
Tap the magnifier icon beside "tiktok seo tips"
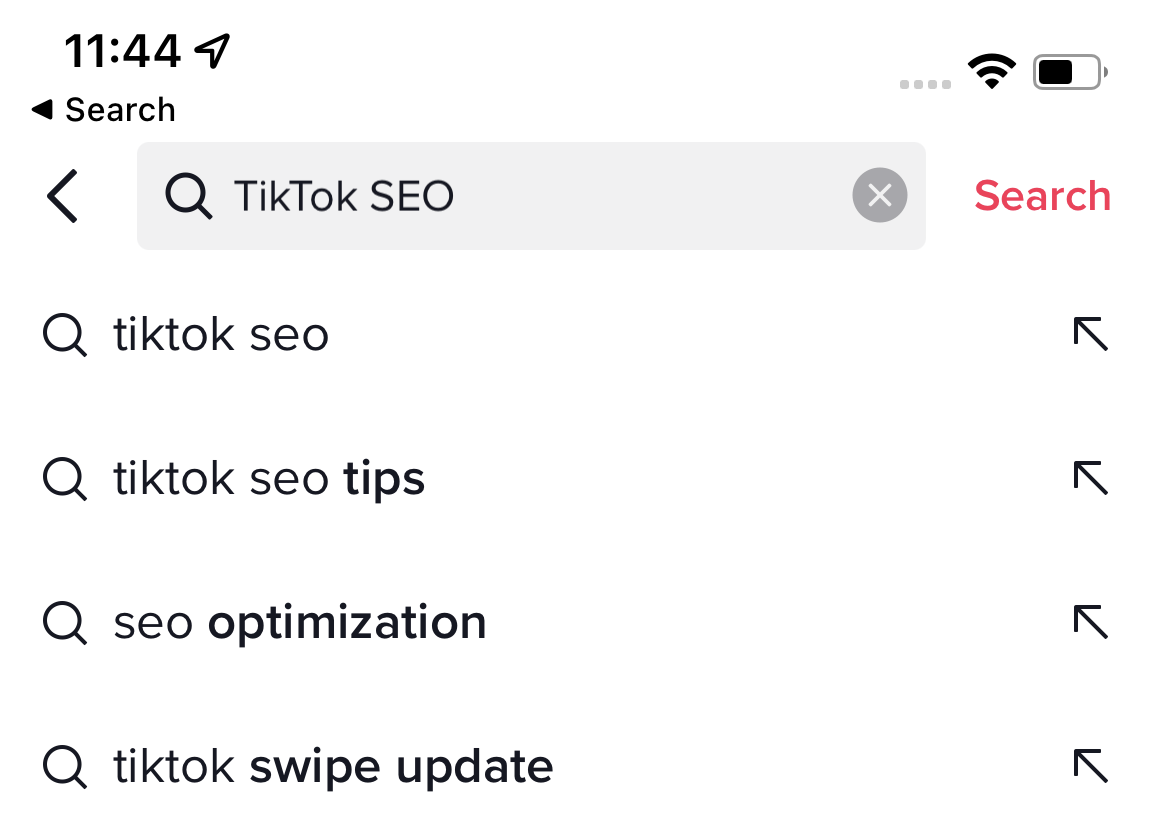(x=63, y=478)
